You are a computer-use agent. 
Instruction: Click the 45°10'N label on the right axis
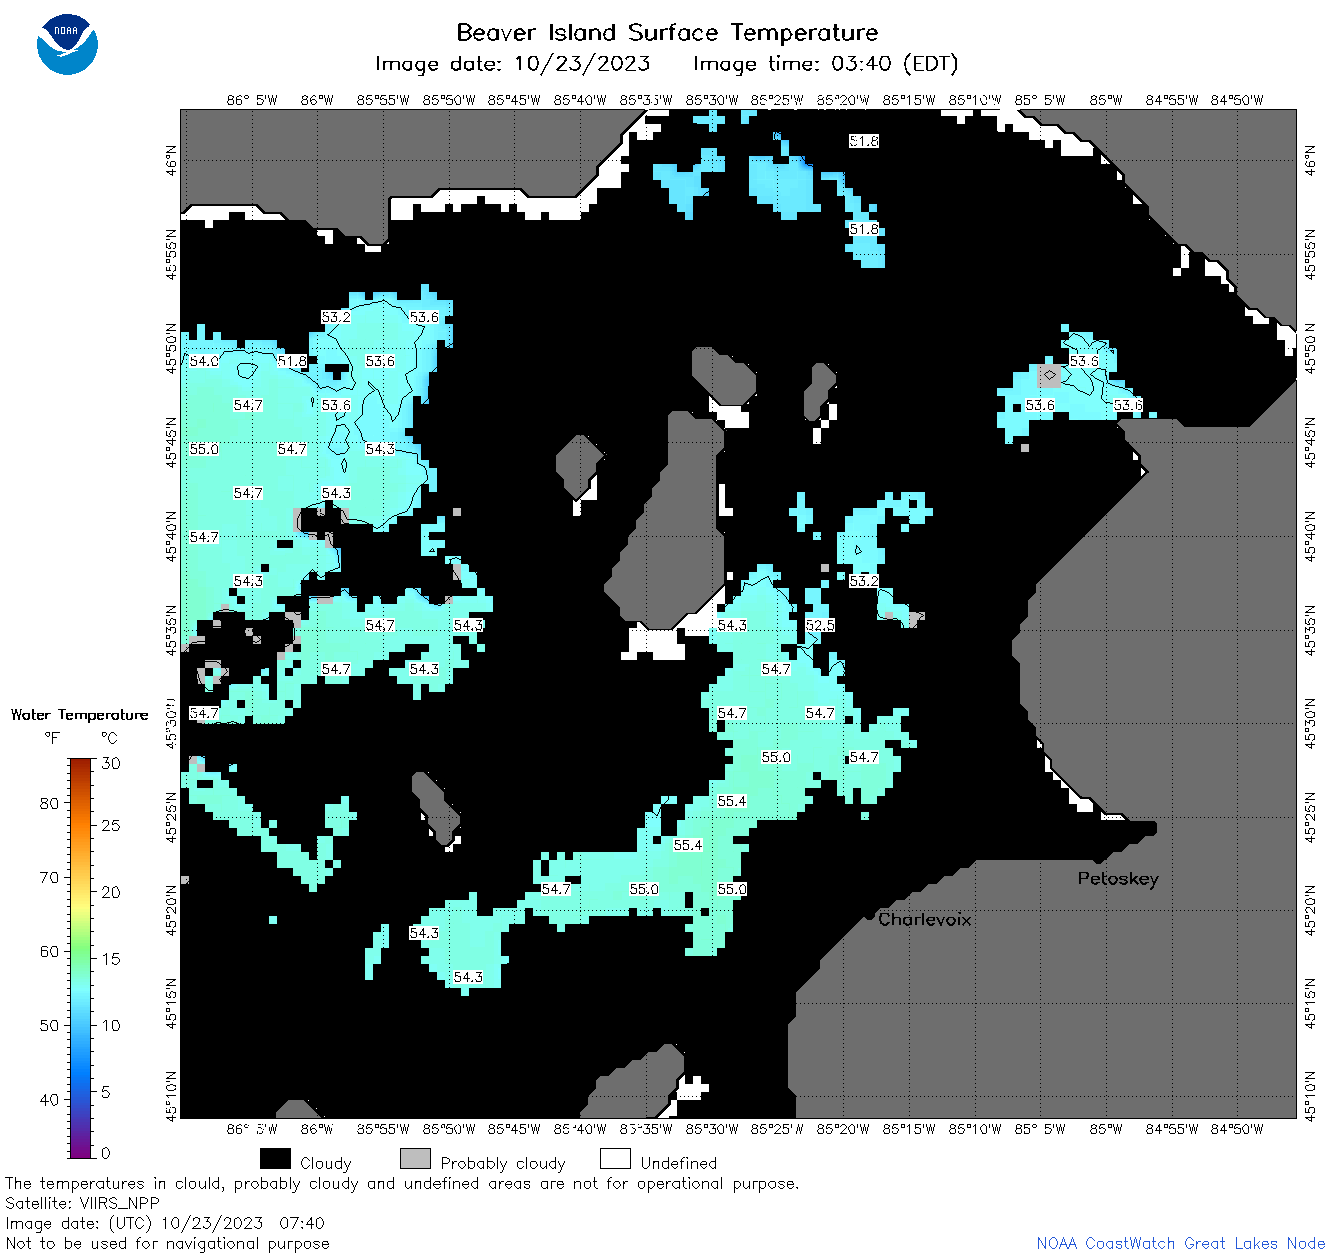coord(1311,1095)
